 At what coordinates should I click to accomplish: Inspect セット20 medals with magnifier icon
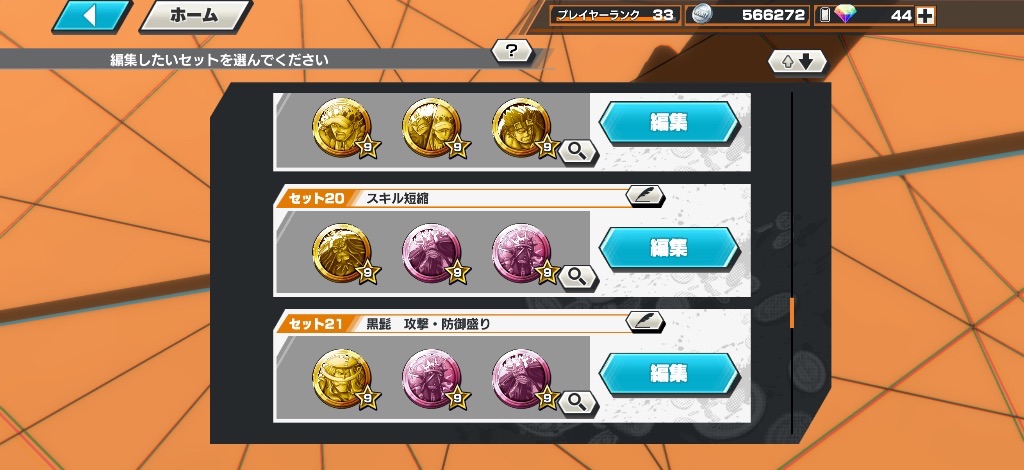point(577,277)
